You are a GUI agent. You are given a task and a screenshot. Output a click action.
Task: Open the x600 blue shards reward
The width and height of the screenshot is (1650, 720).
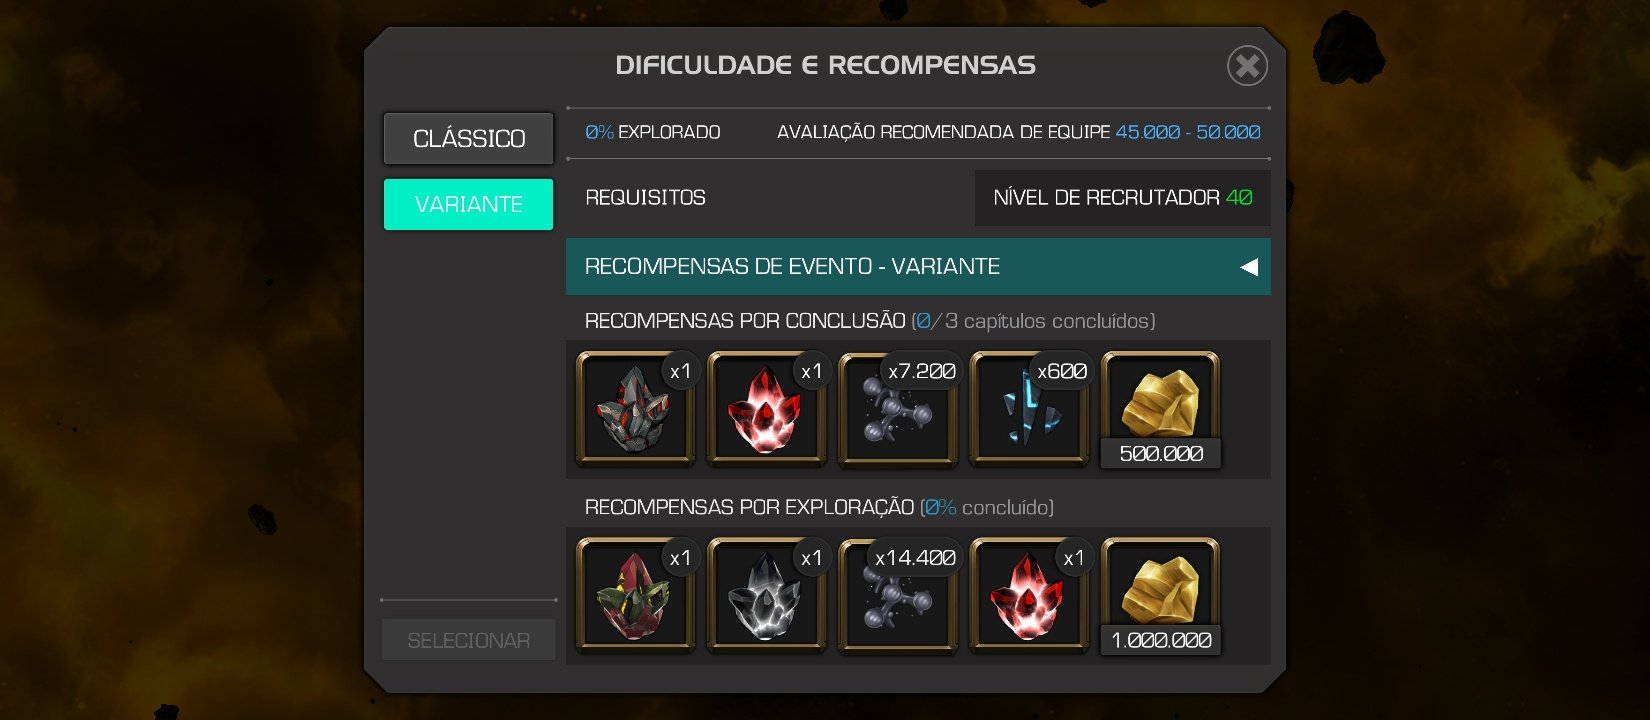point(1029,409)
